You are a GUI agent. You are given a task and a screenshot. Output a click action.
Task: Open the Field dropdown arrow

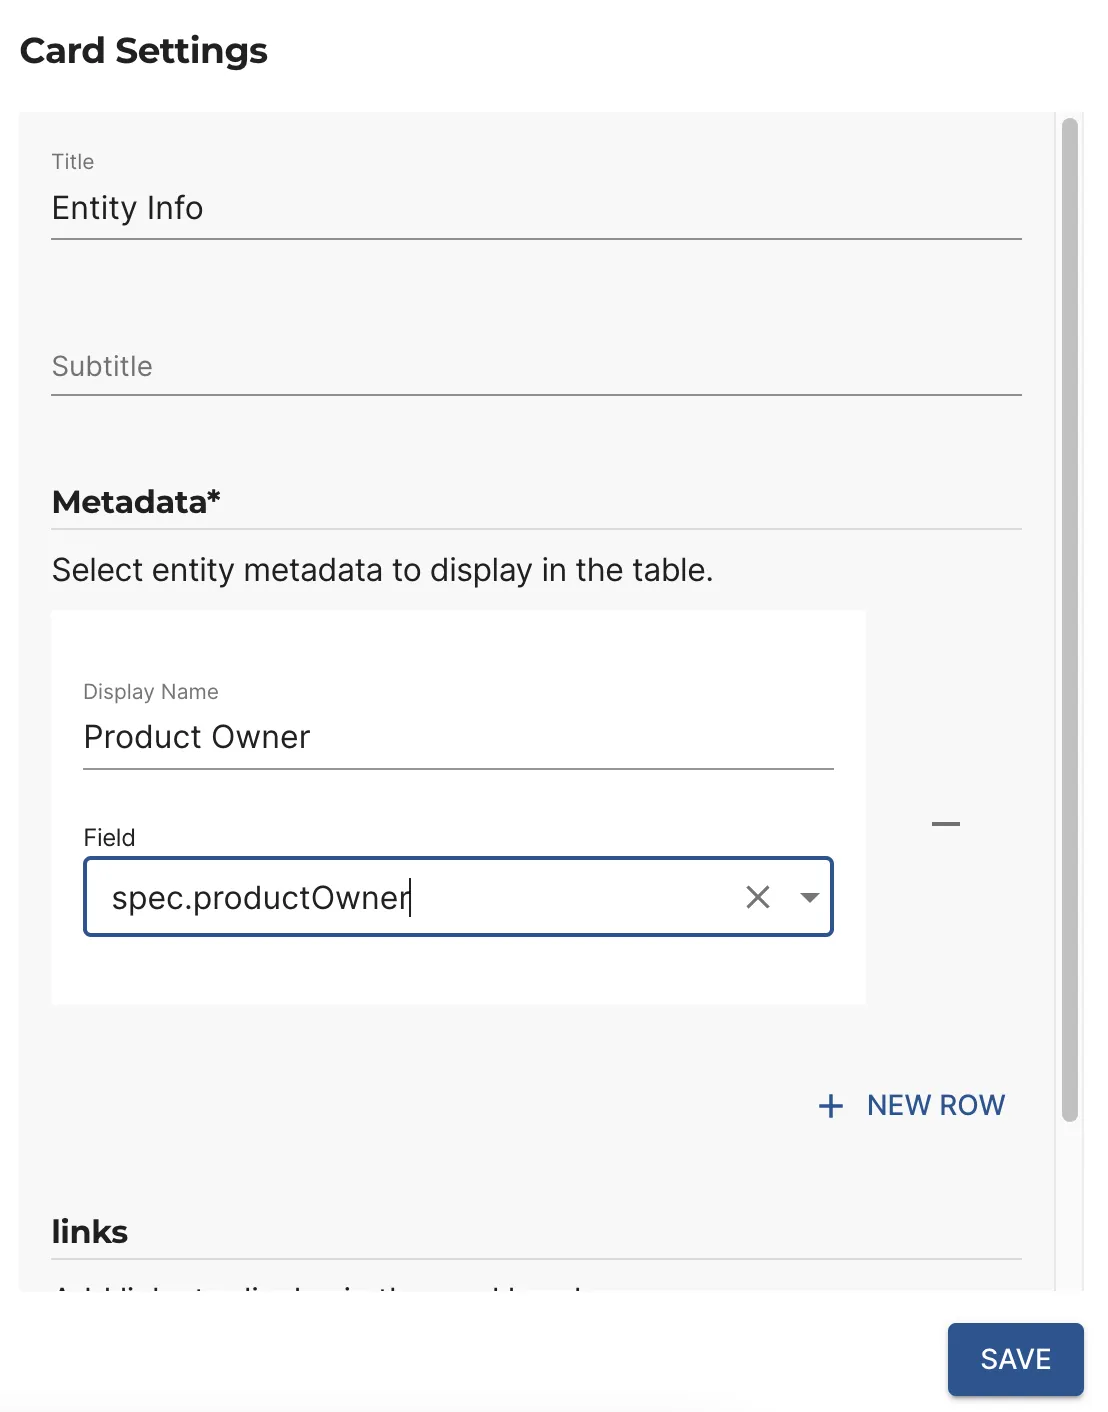810,897
